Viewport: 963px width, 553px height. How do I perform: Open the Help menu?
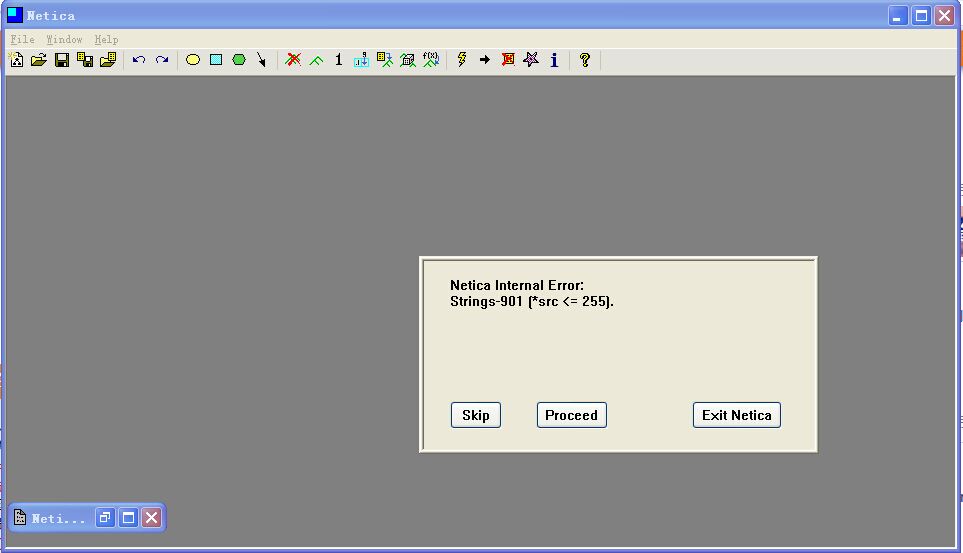point(106,39)
